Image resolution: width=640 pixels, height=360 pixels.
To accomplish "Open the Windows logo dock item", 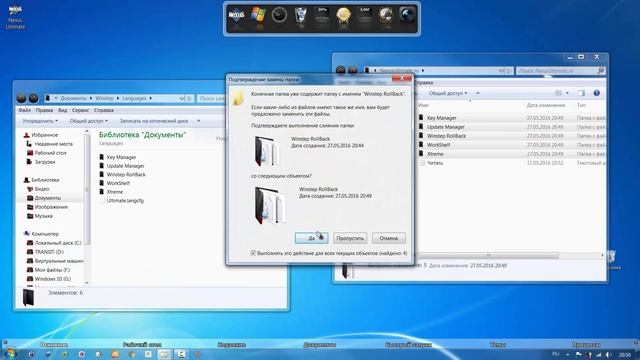I will coord(258,16).
